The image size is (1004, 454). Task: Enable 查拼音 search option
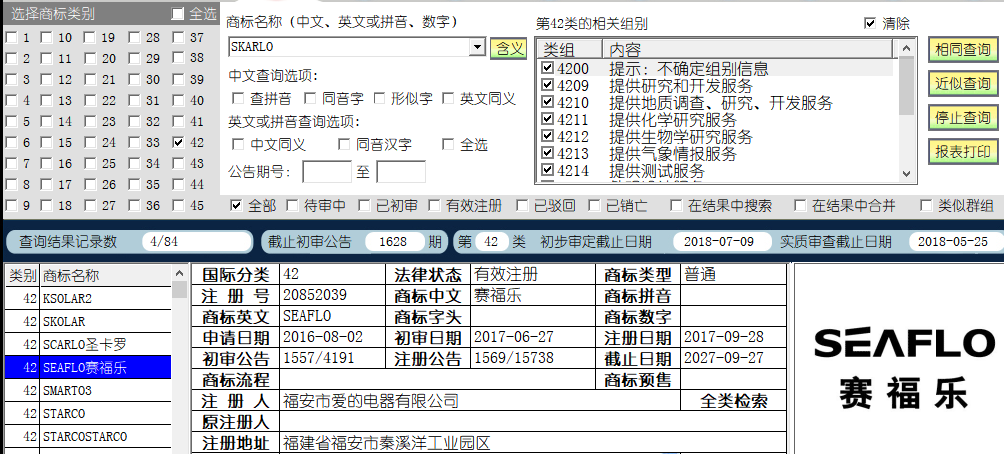[x=238, y=99]
